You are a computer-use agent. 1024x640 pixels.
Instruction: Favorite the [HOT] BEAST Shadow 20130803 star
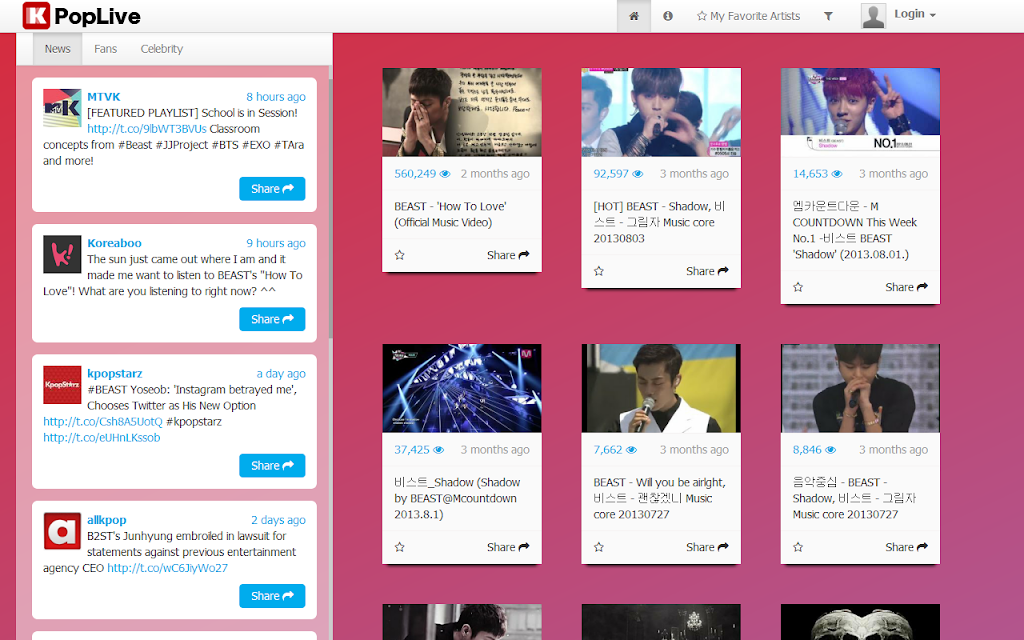(x=599, y=271)
